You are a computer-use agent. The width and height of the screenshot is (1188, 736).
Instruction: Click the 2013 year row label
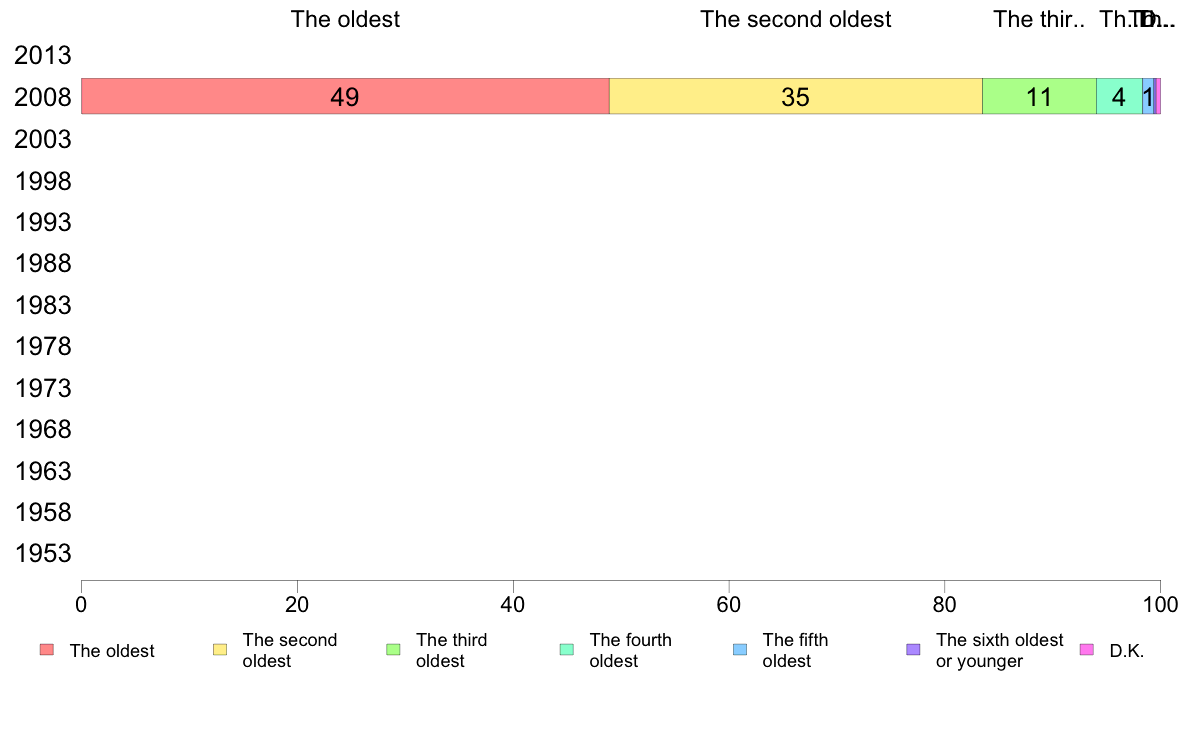point(43,55)
